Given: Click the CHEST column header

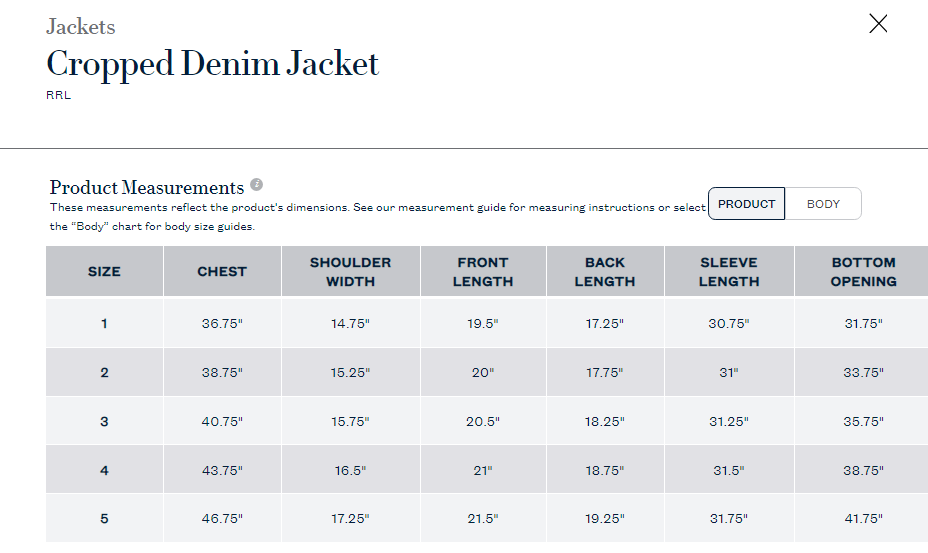Looking at the screenshot, I should tap(222, 271).
